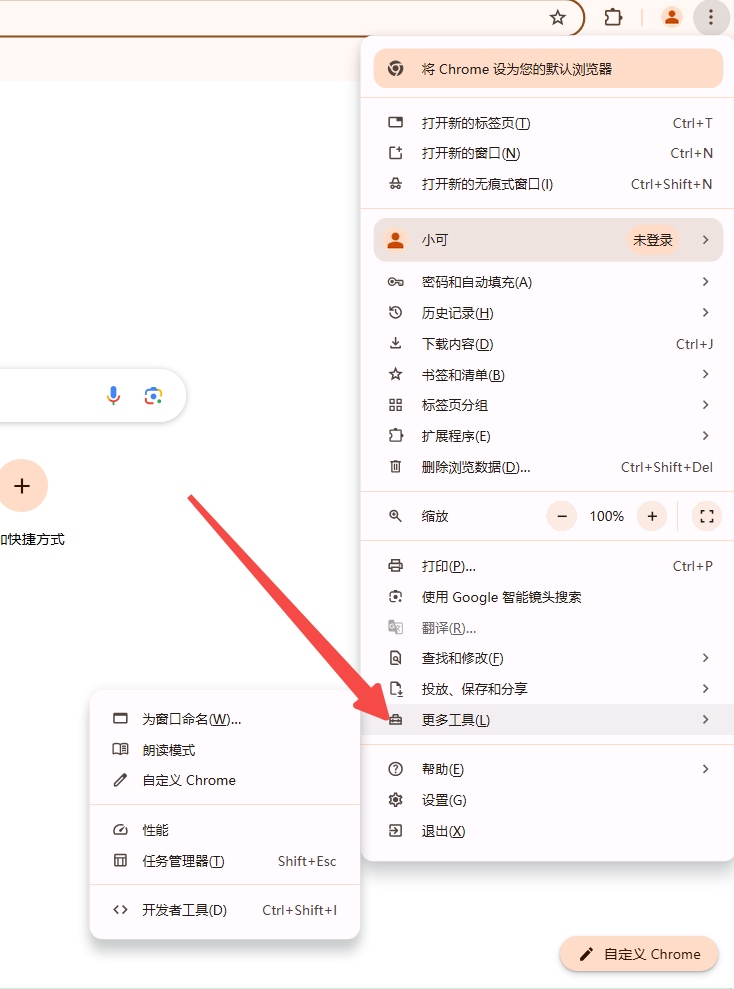734x989 pixels.
Task: Expand the 标签页分组 submenu chevron
Action: 706,404
